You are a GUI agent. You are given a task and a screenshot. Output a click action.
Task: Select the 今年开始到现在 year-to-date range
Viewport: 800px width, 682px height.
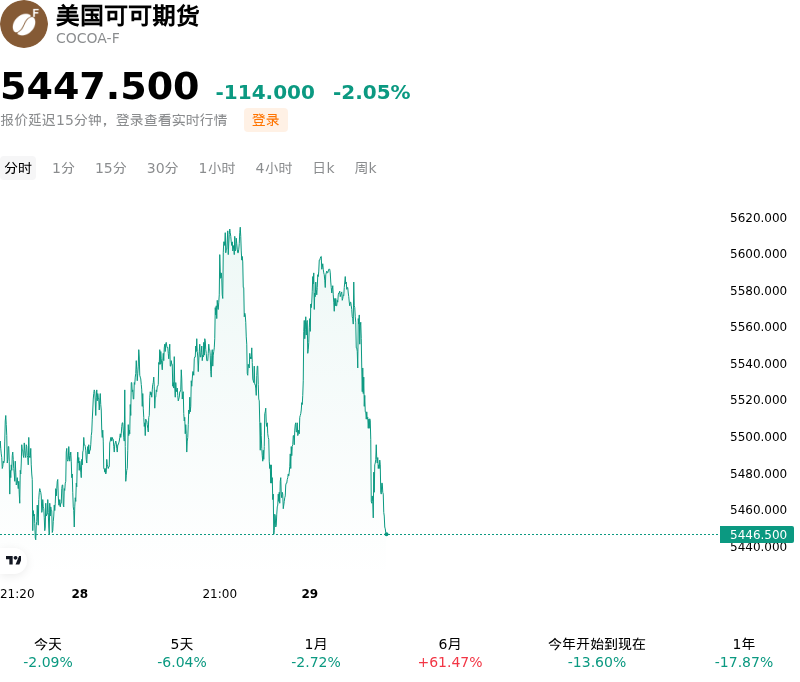pos(597,653)
